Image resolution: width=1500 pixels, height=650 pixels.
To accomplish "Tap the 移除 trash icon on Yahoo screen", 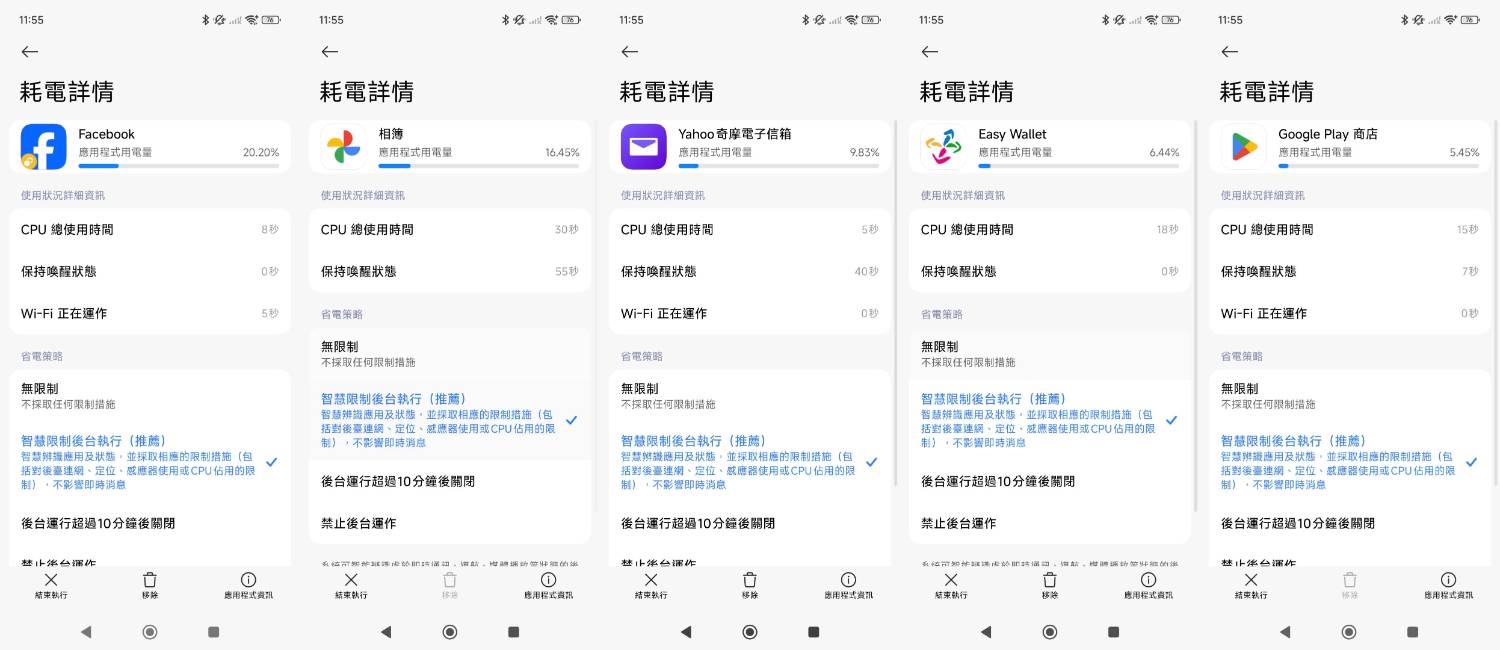I will point(750,585).
